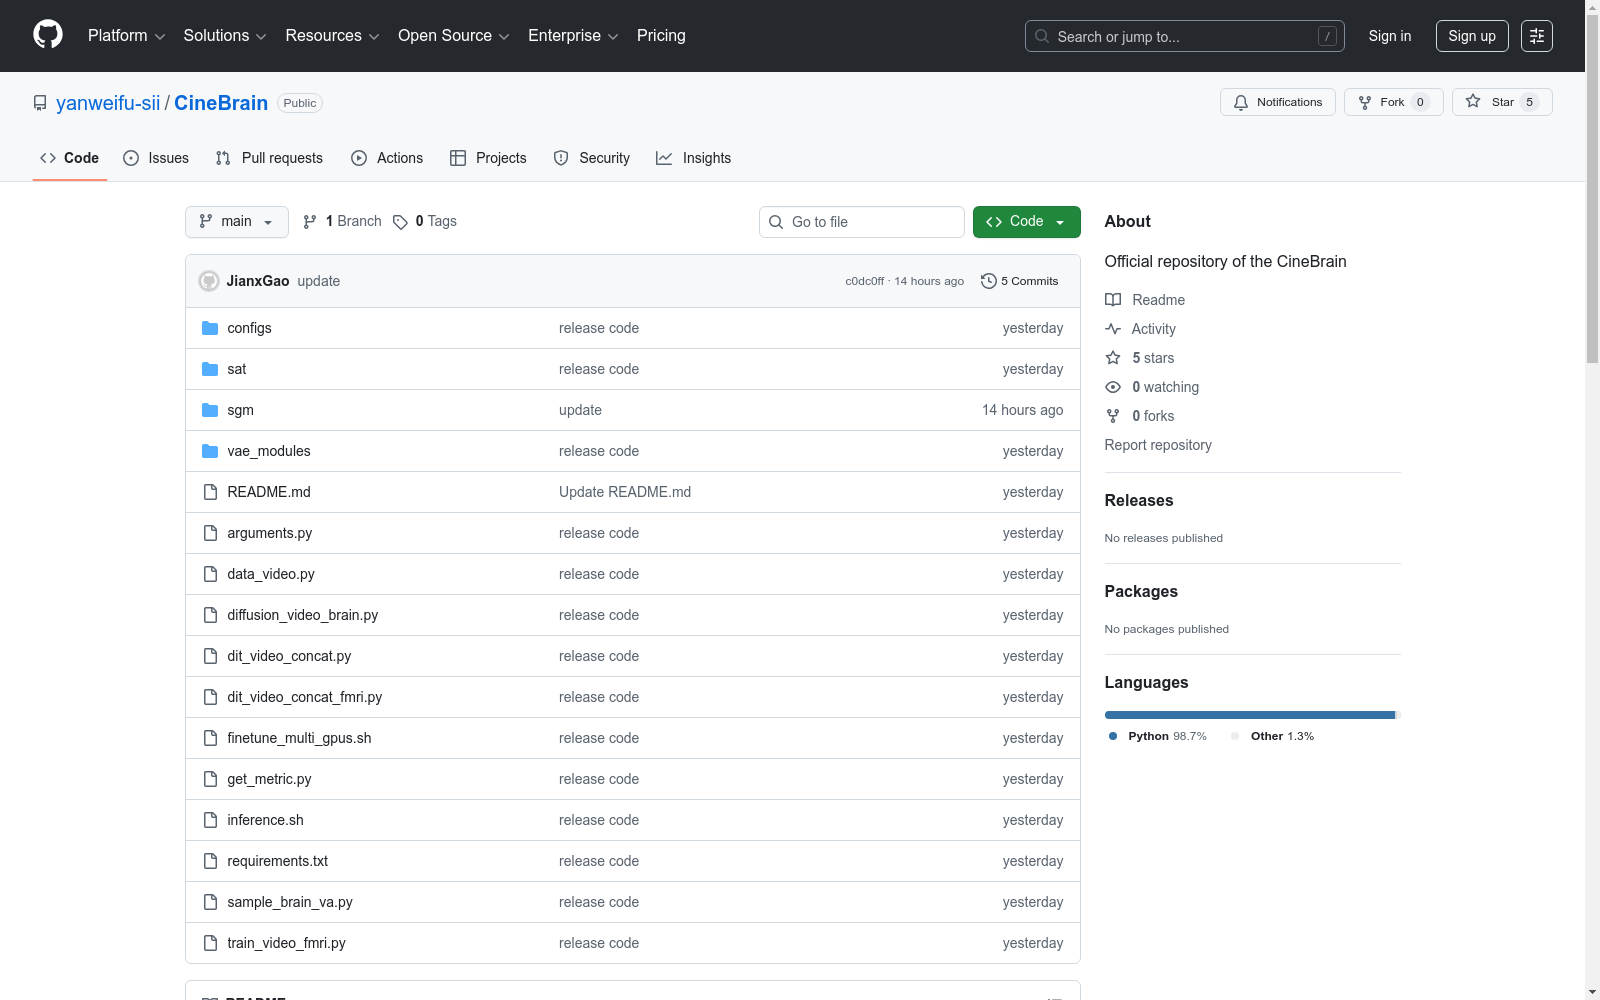Open the get_metric.py file

point(269,779)
